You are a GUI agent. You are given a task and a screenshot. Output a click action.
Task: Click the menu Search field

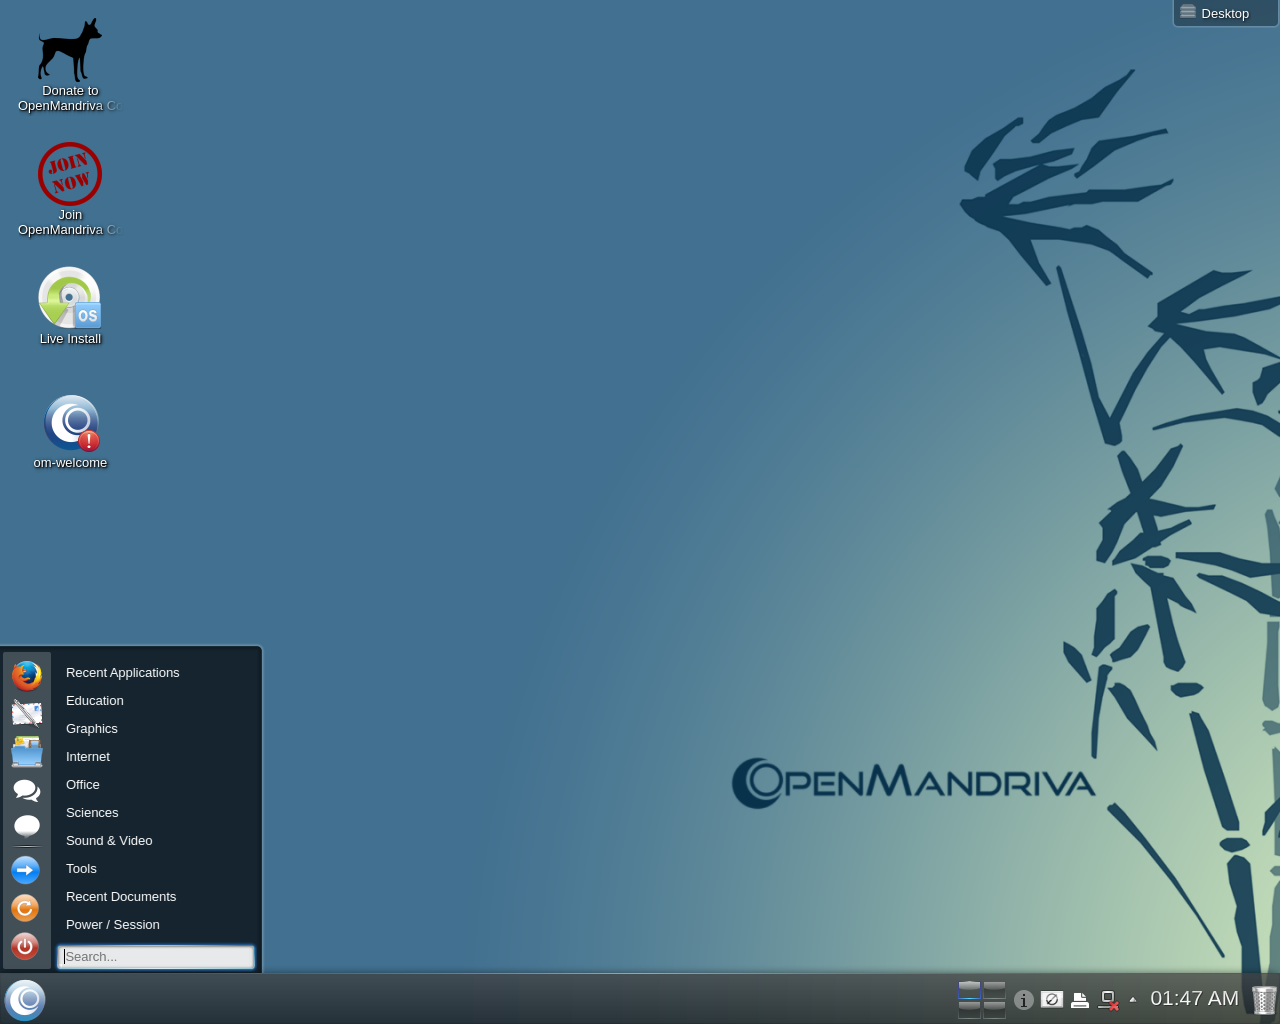click(156, 957)
